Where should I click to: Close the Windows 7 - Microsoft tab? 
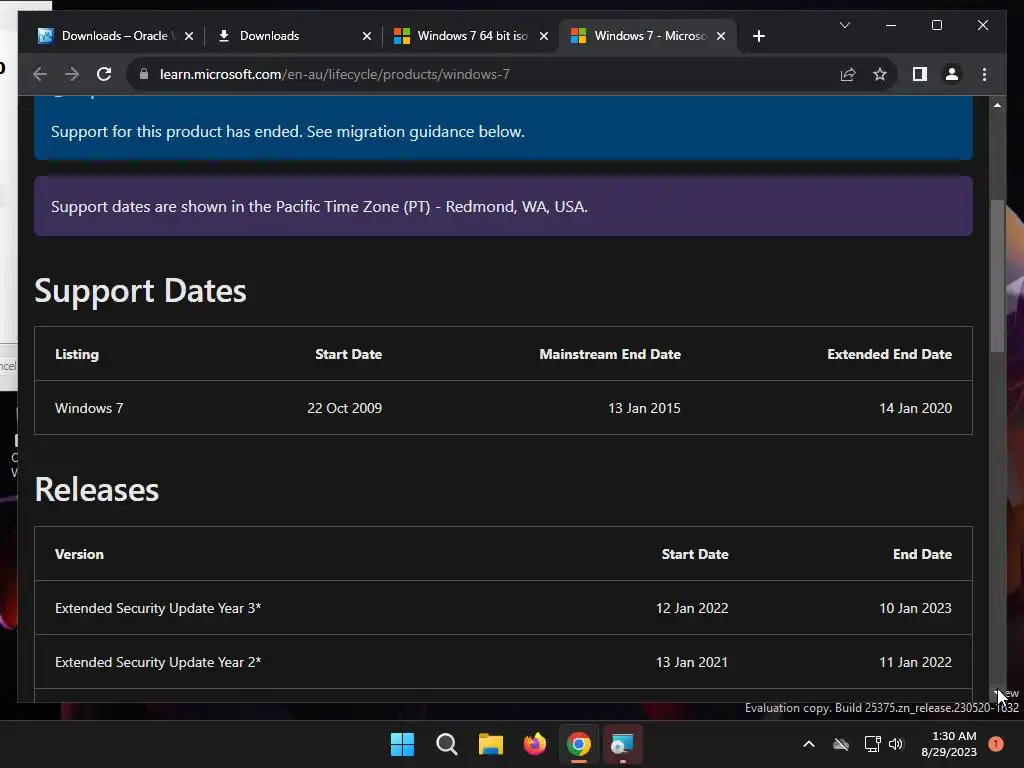click(720, 36)
